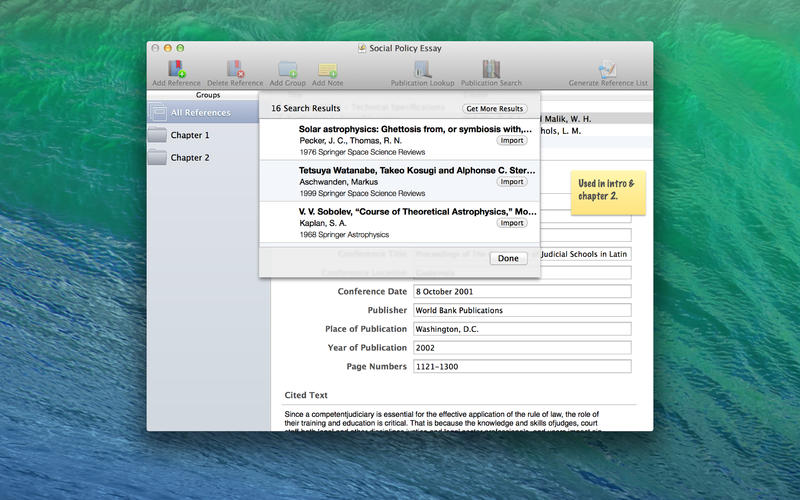Image resolution: width=800 pixels, height=500 pixels.
Task: Click the Delete Reference toolbar icon
Action: [235, 69]
